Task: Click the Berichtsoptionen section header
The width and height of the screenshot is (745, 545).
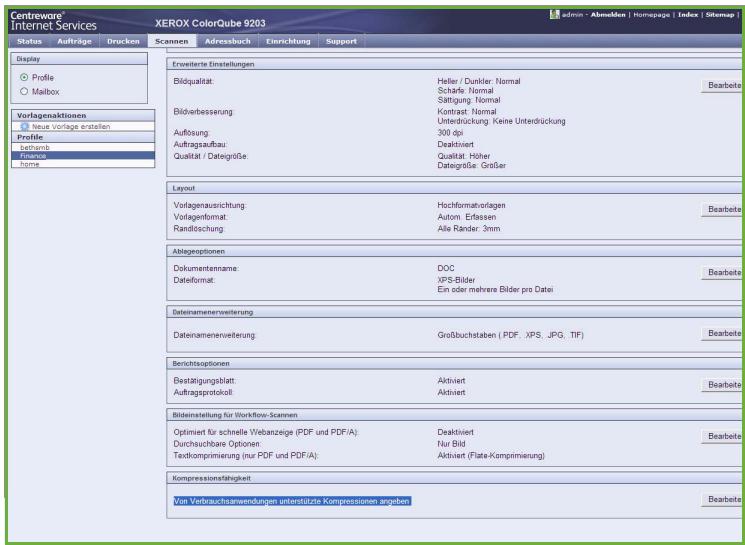Action: pos(454,363)
